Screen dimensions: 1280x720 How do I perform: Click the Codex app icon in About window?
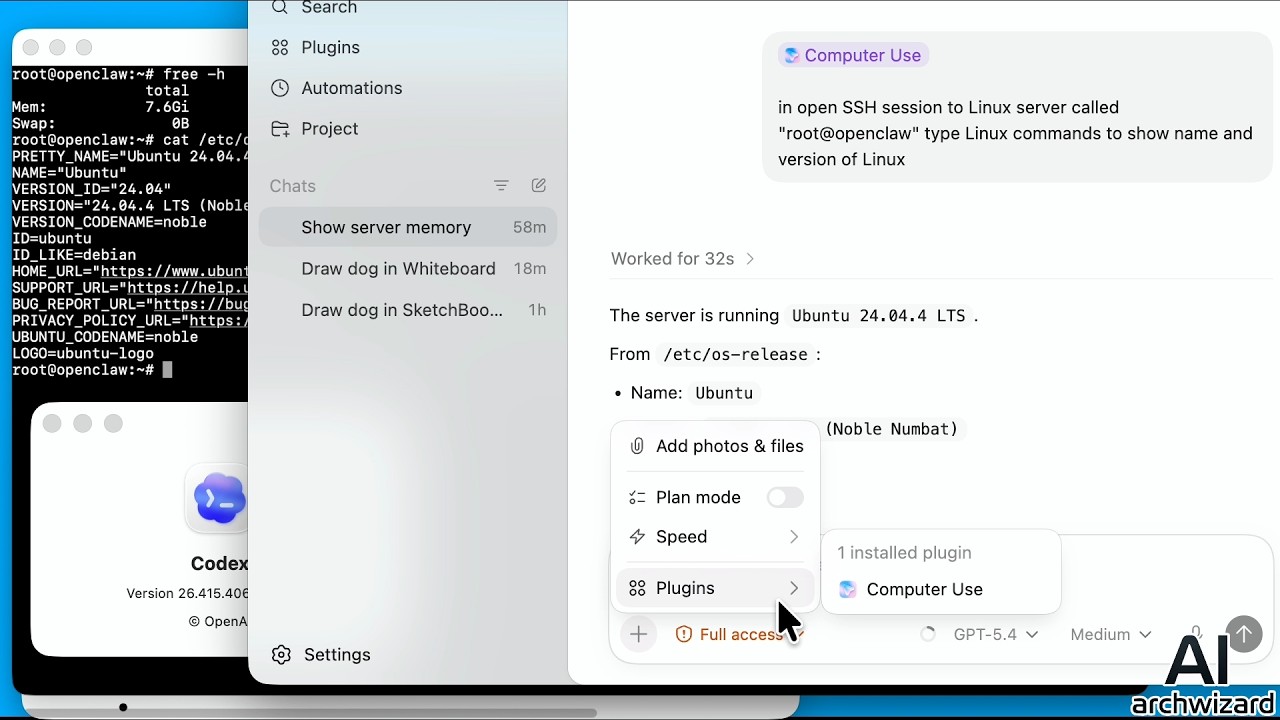point(219,498)
